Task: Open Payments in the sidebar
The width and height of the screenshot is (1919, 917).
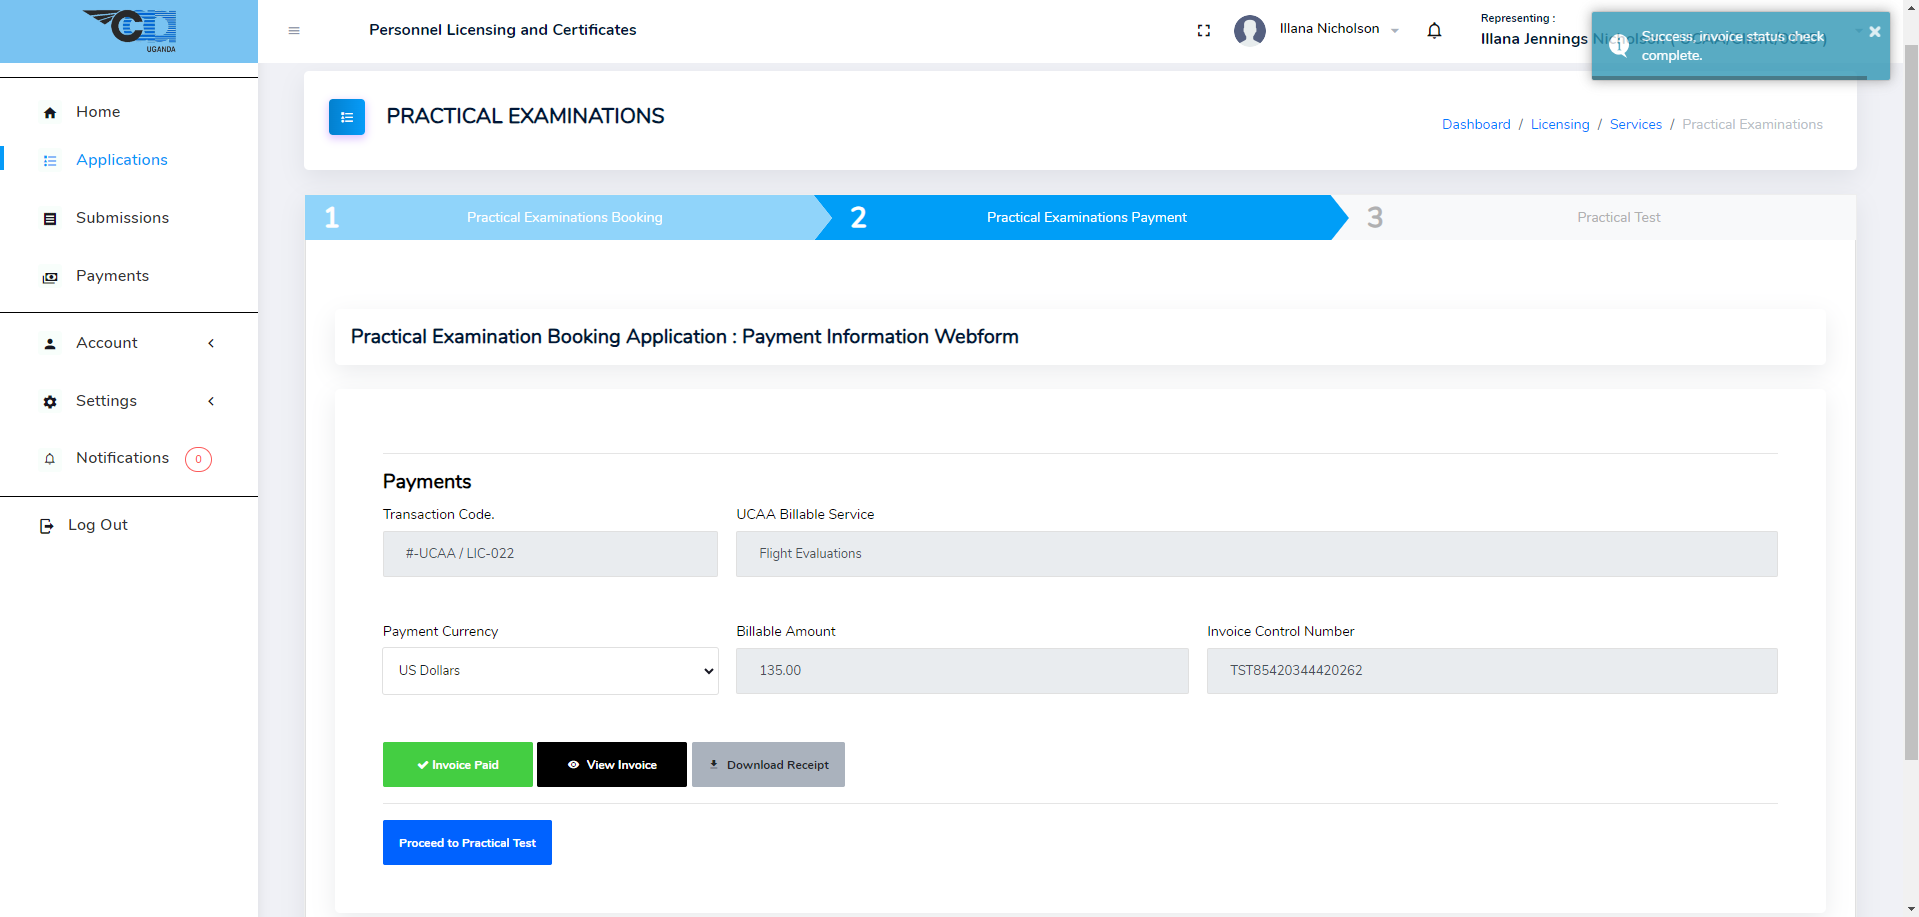Action: (x=112, y=276)
